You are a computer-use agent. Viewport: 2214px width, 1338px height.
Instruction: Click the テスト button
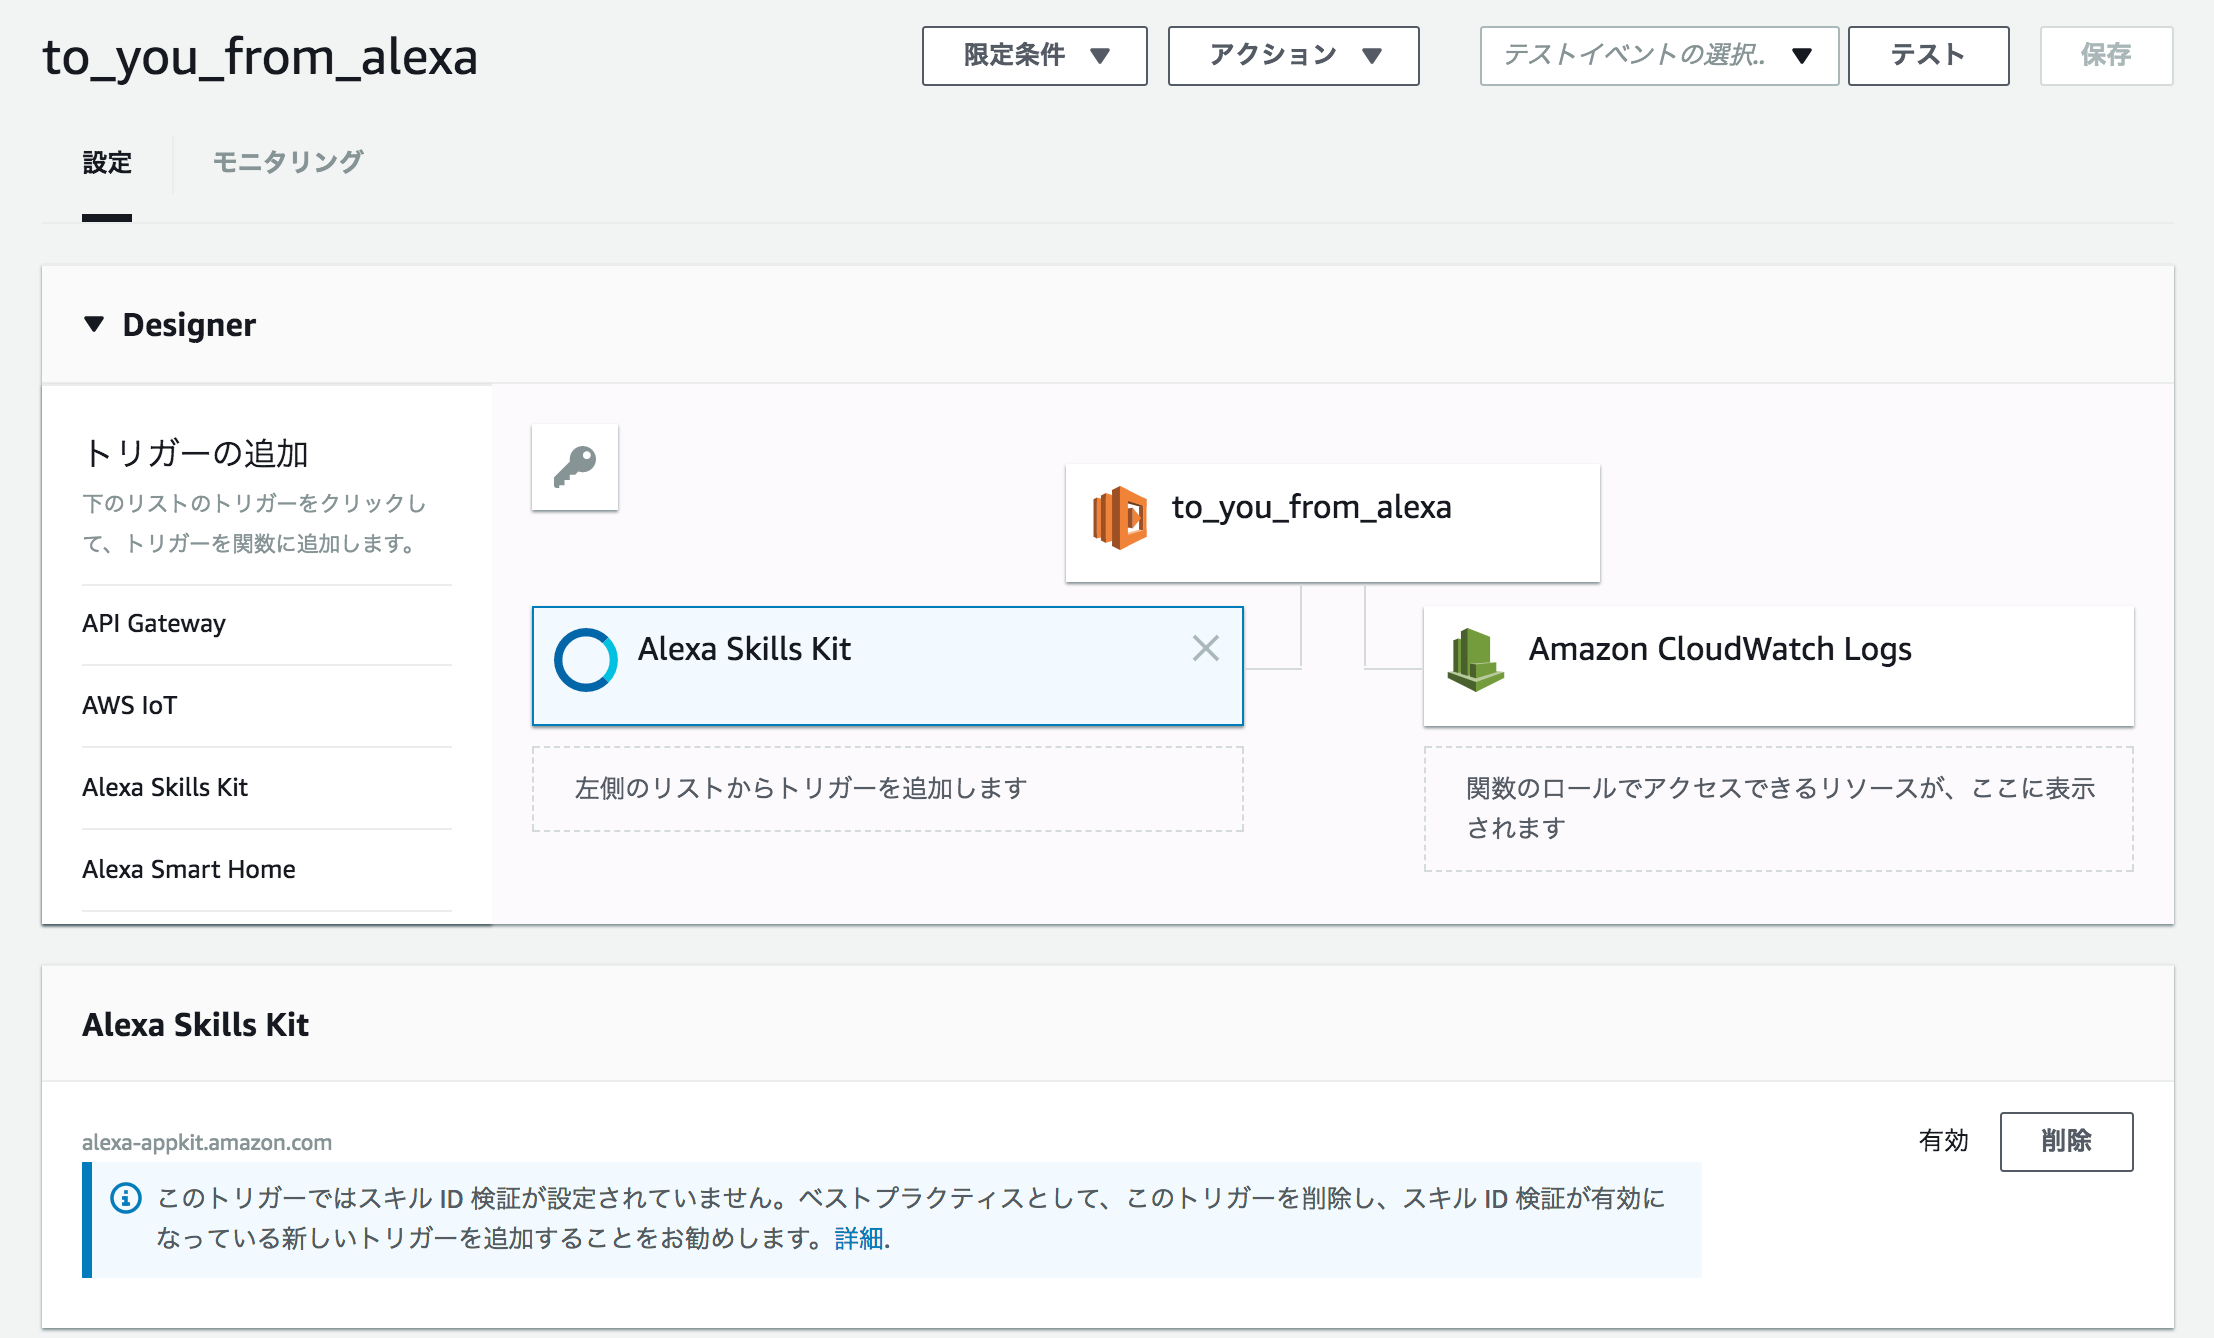pos(1928,56)
